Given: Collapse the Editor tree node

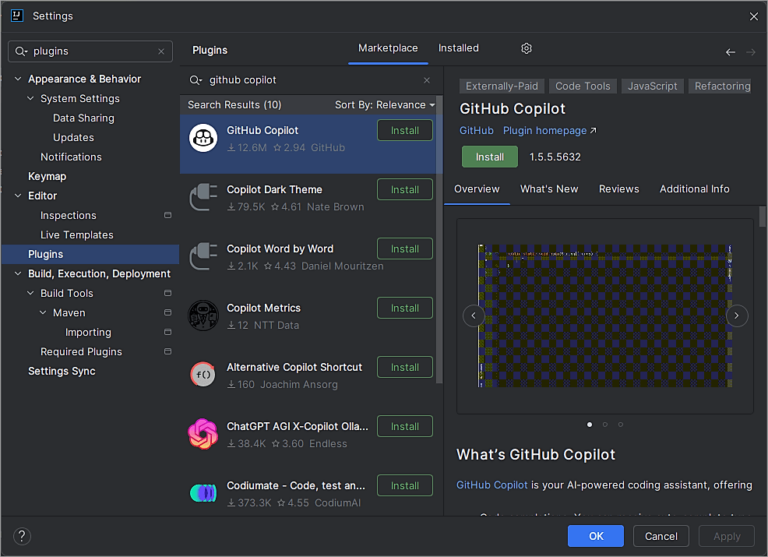Looking at the screenshot, I should coord(18,195).
